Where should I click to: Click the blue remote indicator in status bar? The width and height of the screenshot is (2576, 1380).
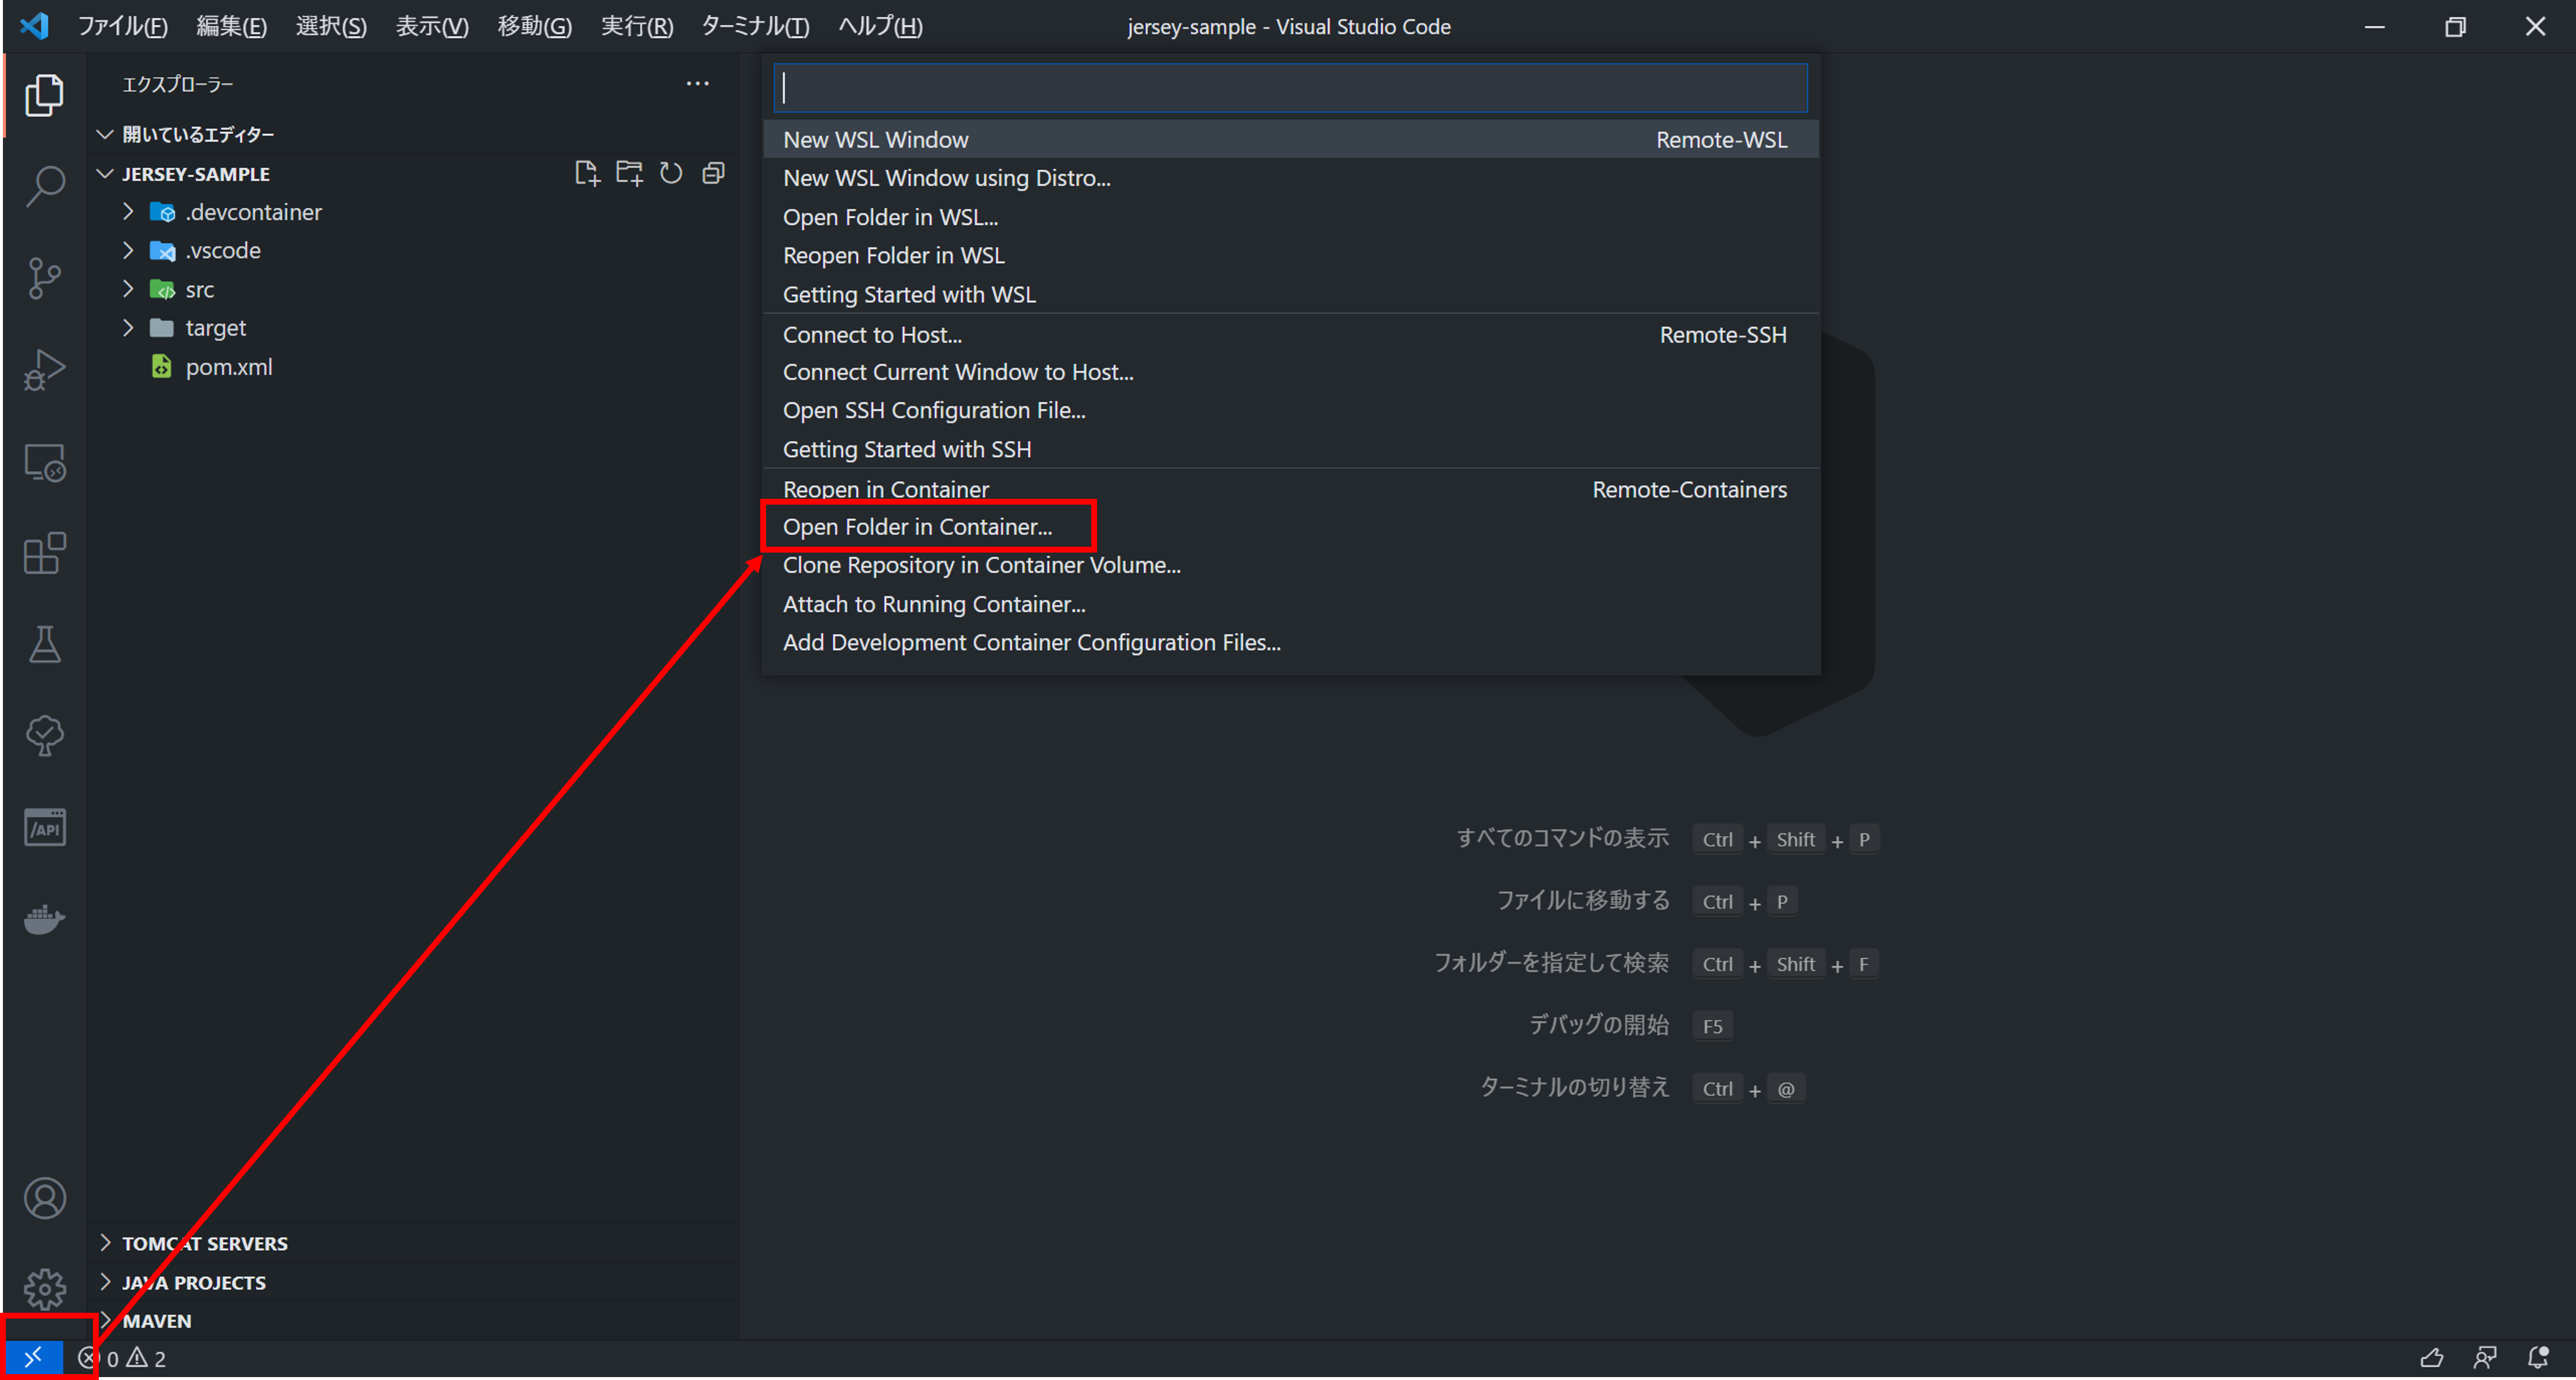click(x=33, y=1357)
